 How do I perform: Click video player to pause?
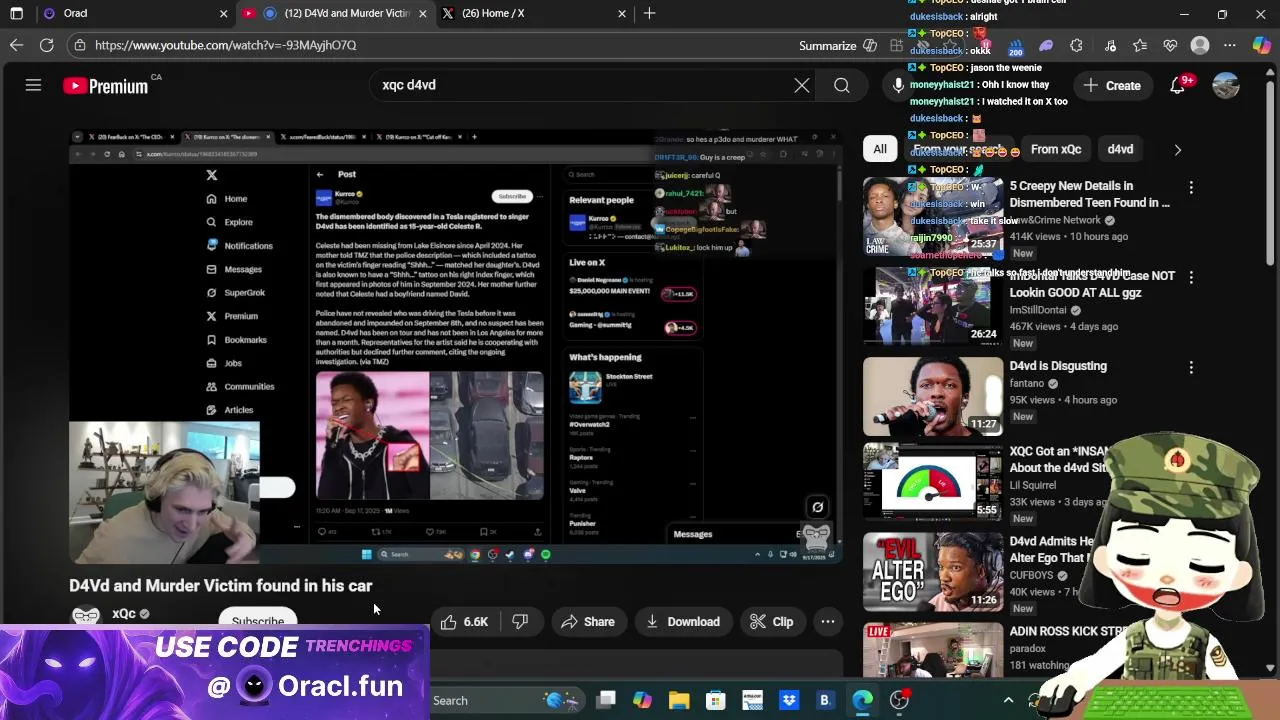(455, 346)
